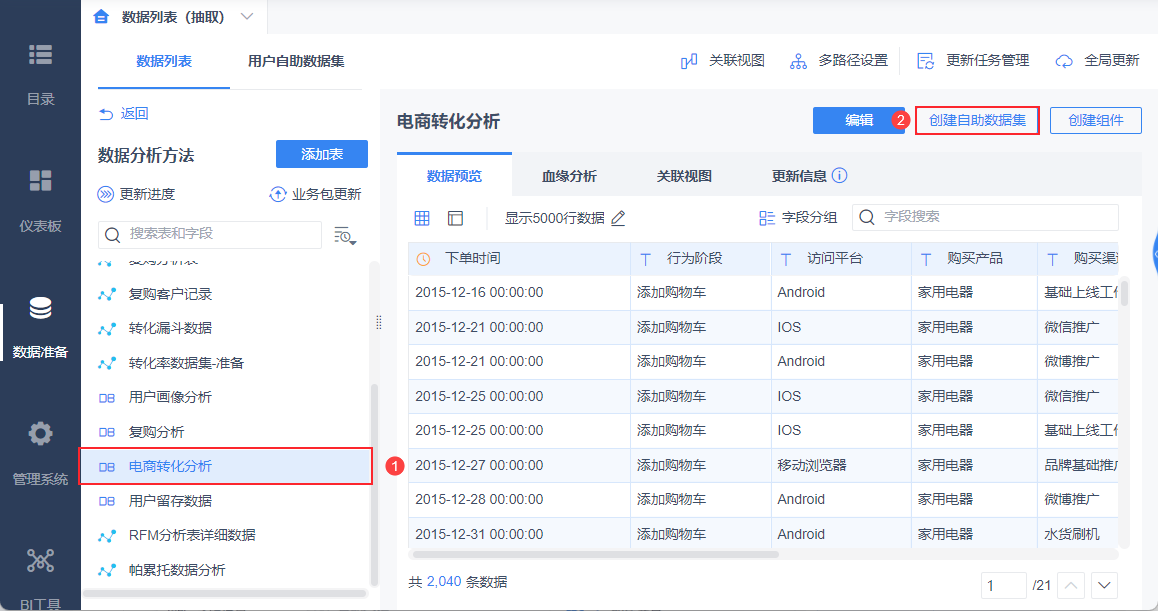Click the T type icon in 购买产品 header
The height and width of the screenshot is (611, 1158).
(926, 259)
